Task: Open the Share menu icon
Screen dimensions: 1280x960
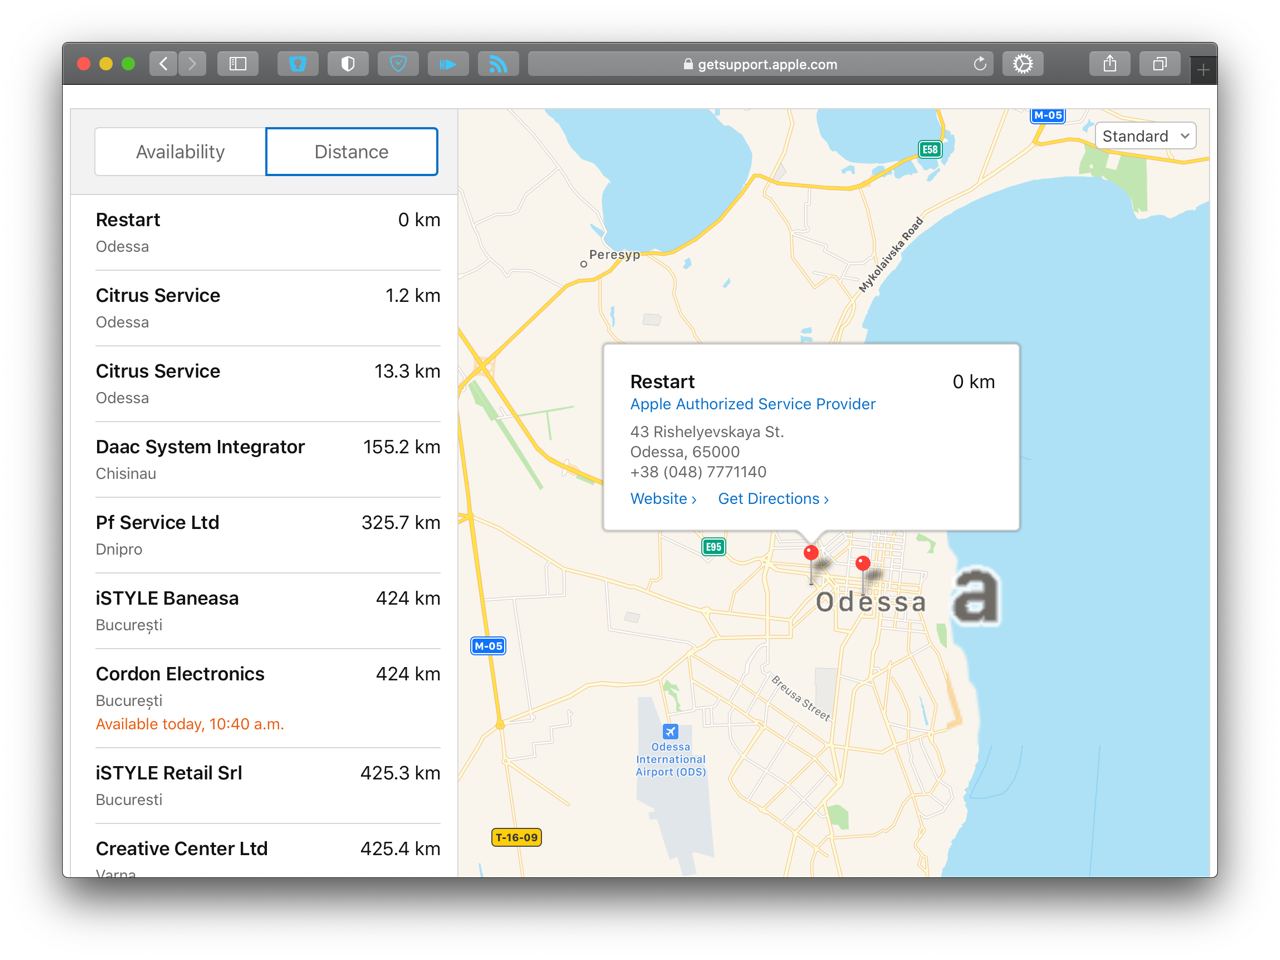Action: coord(1110,64)
